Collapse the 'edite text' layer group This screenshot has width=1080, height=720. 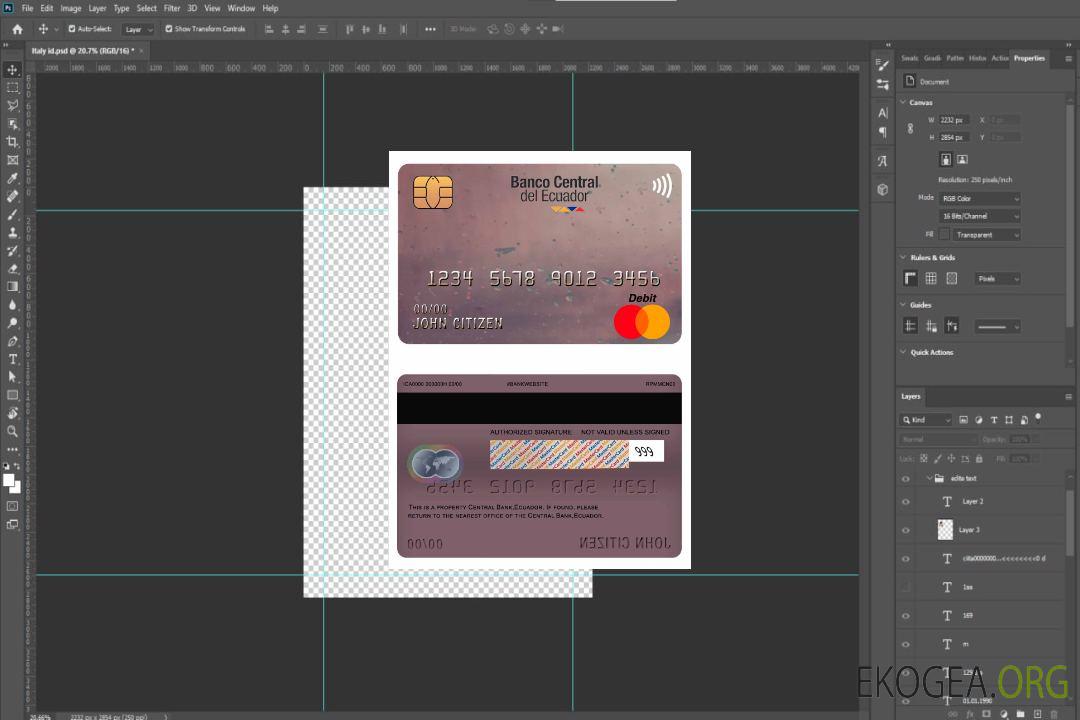click(929, 478)
